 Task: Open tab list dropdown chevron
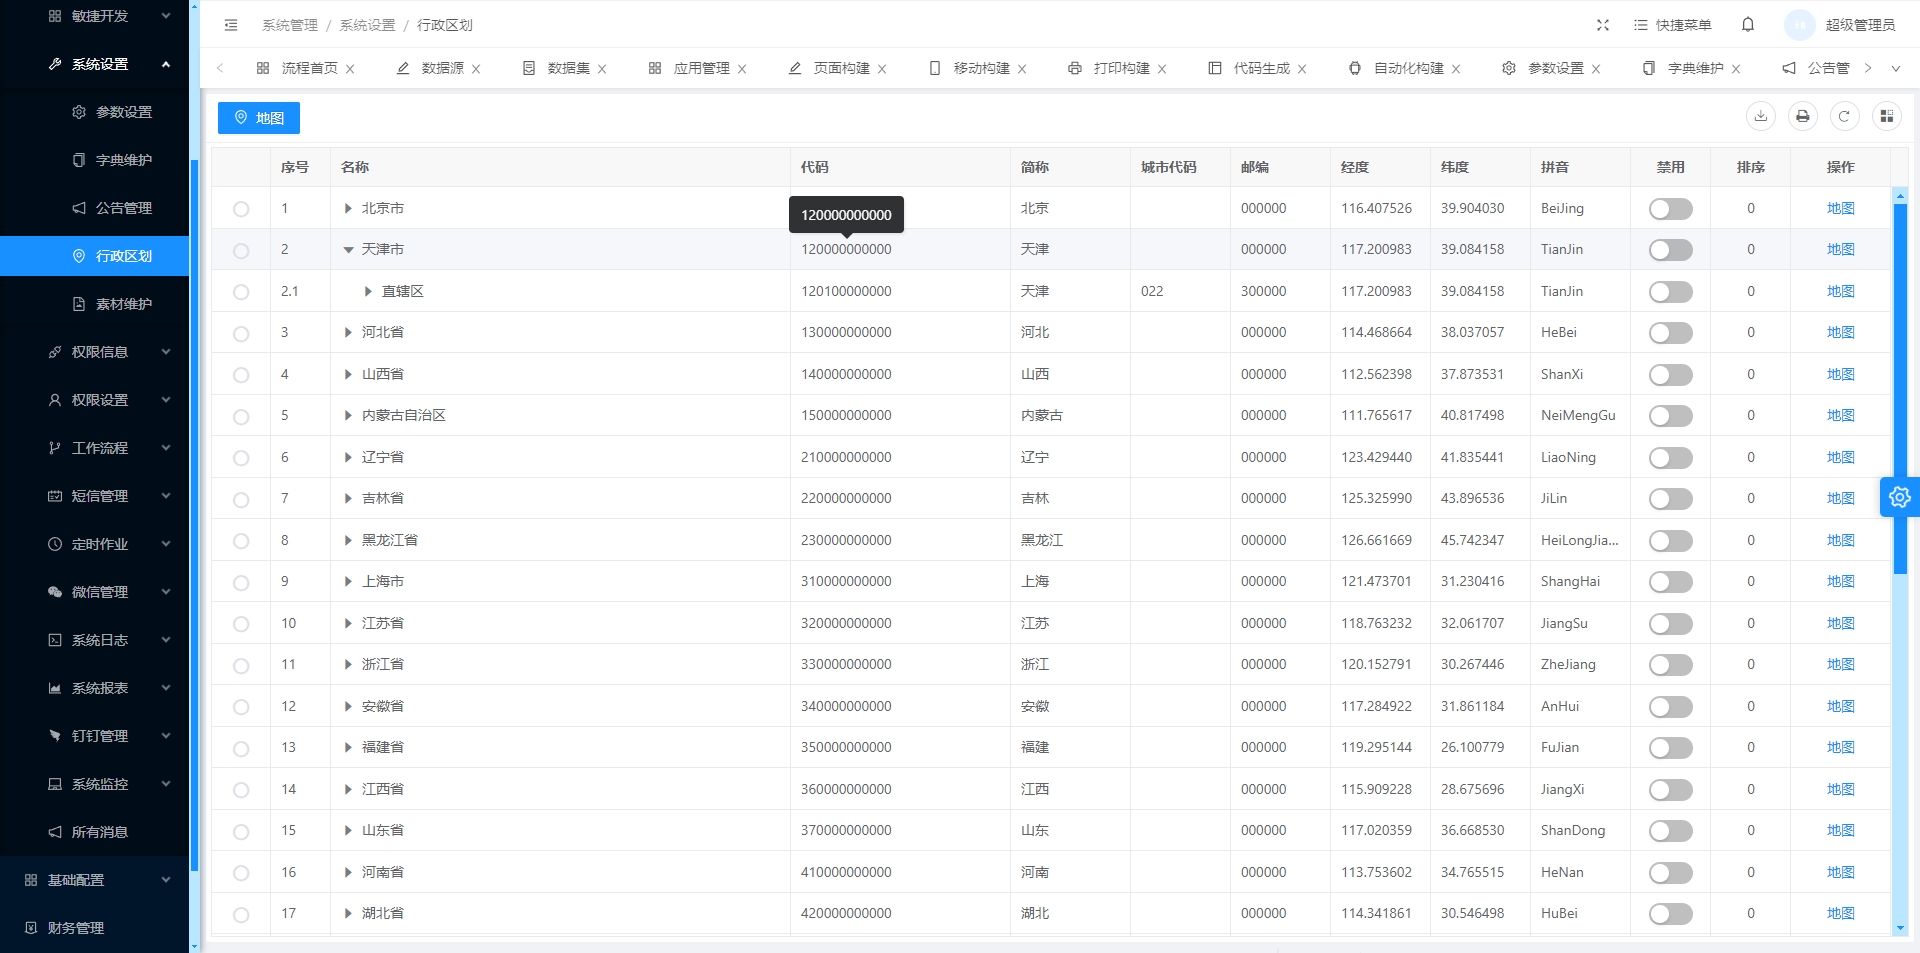pyautogui.click(x=1896, y=69)
